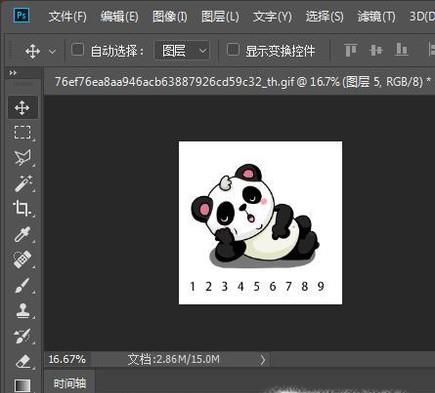Screen dimensions: 435x393
Task: Click the 文档:2.86M/15.0M status text
Action: (x=174, y=360)
